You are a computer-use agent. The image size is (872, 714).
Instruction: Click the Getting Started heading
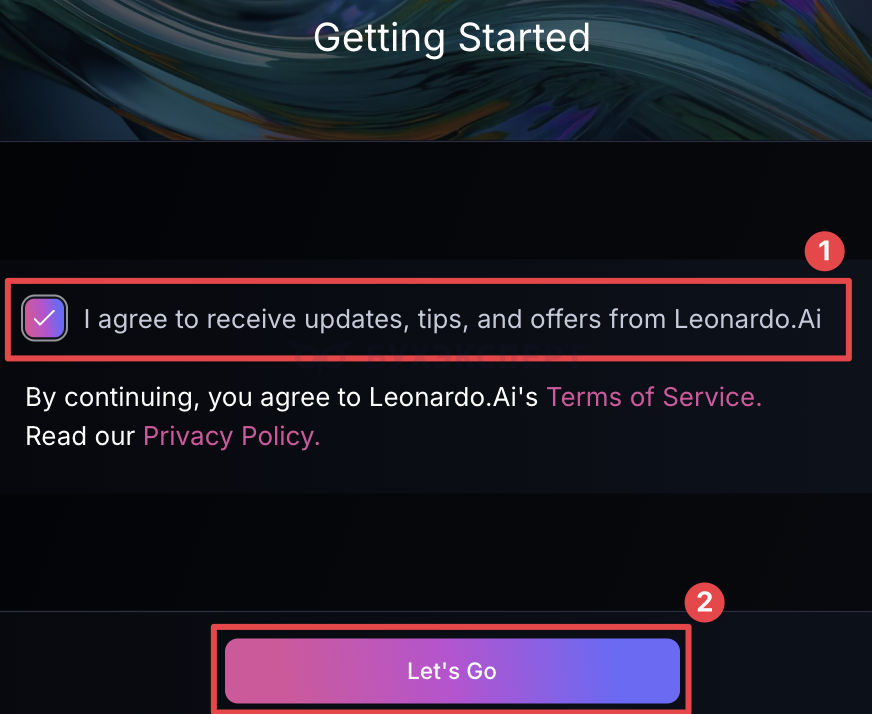point(452,38)
